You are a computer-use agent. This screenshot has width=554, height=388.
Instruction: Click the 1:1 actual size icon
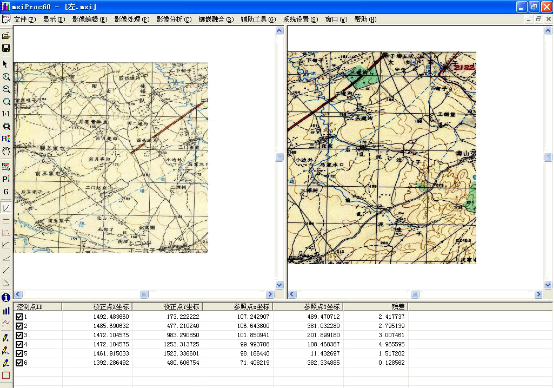click(x=6, y=114)
